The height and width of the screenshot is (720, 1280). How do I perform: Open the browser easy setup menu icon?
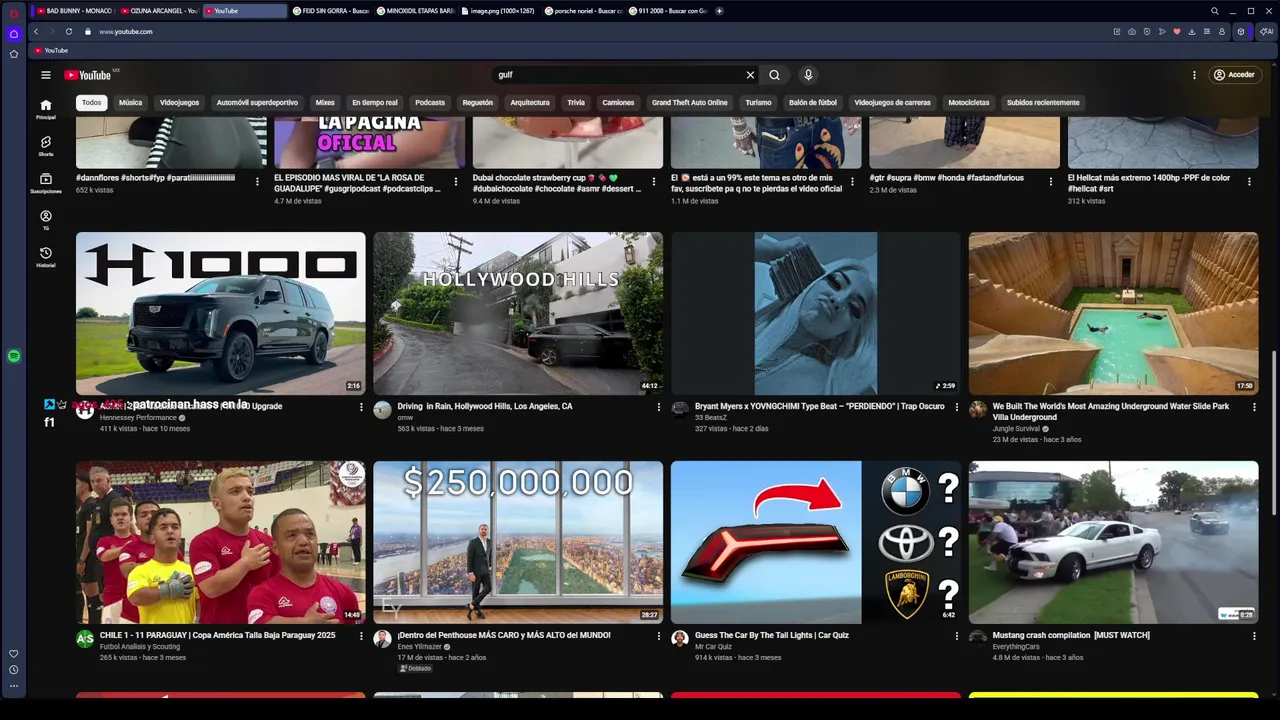[x=1207, y=31]
